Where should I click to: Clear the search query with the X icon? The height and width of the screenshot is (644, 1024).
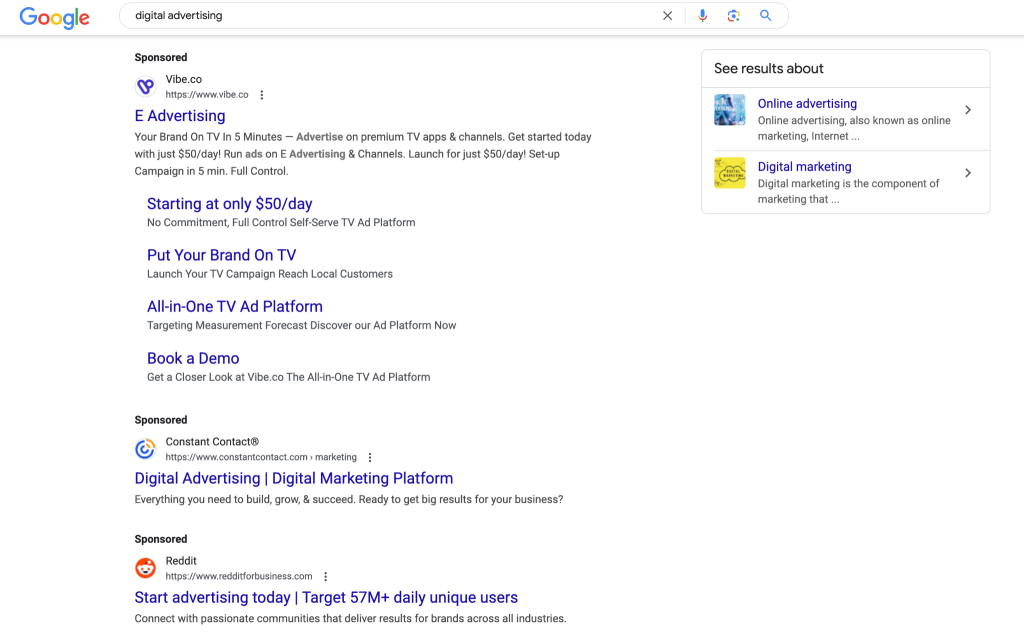[667, 16]
